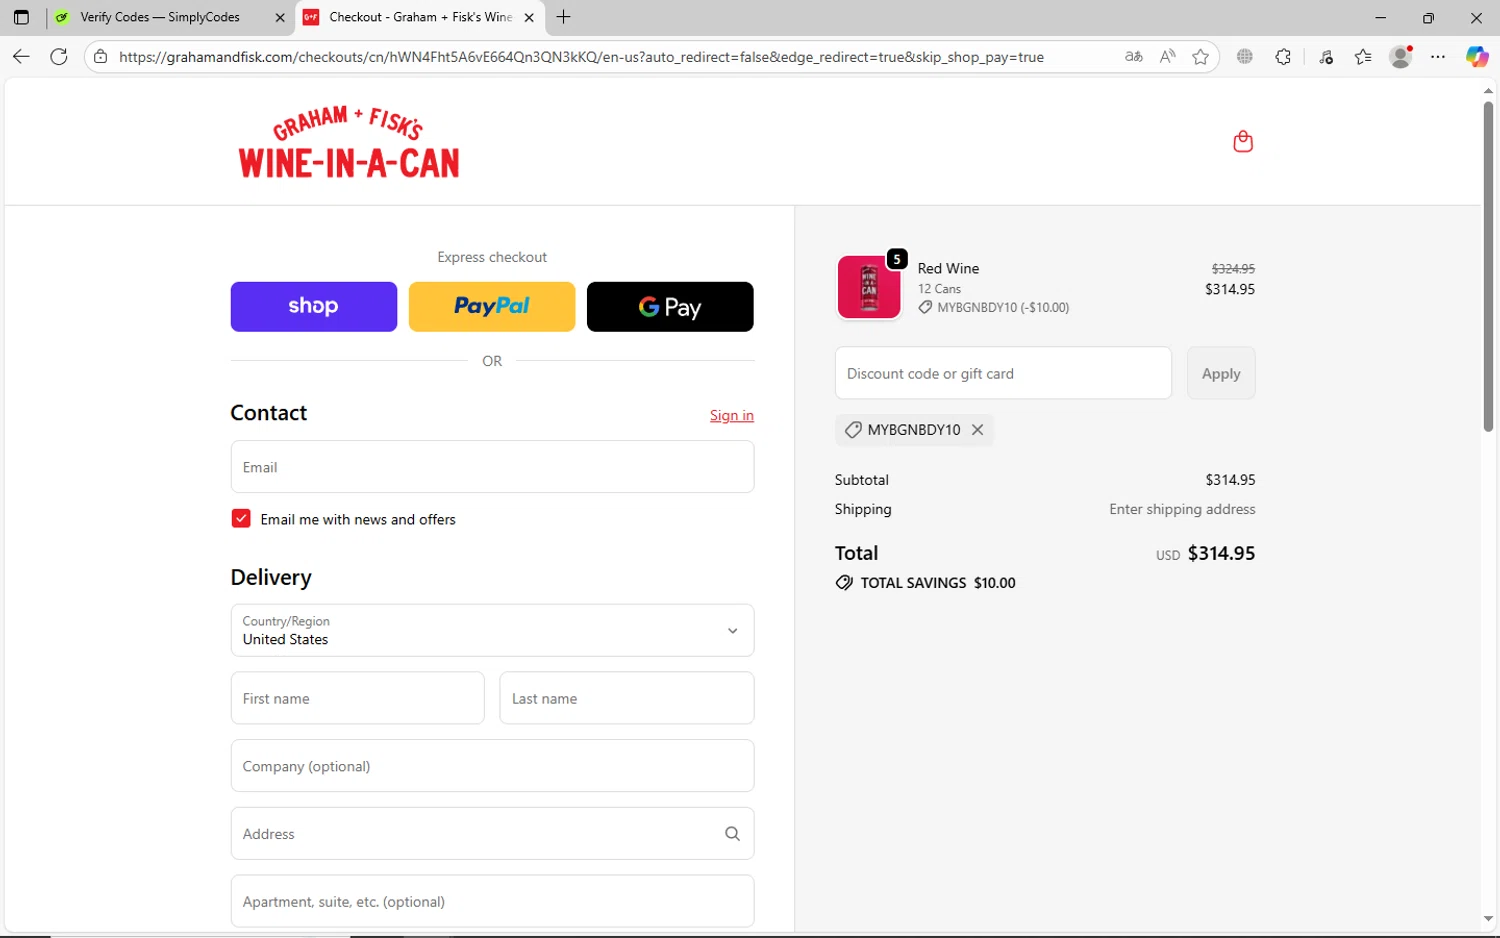Focus Discount code or gift card field
Screen dimensions: 1500x938
[x=1003, y=373]
